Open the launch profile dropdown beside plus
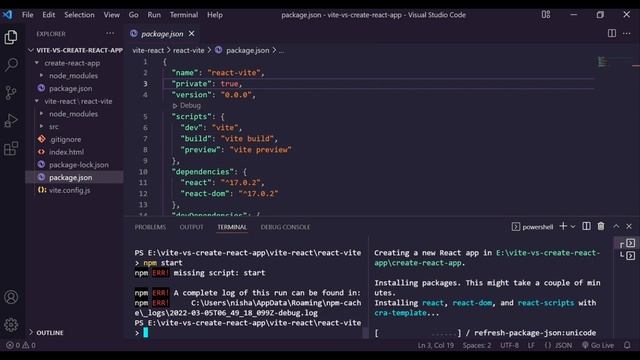640x360 pixels. 573,227
